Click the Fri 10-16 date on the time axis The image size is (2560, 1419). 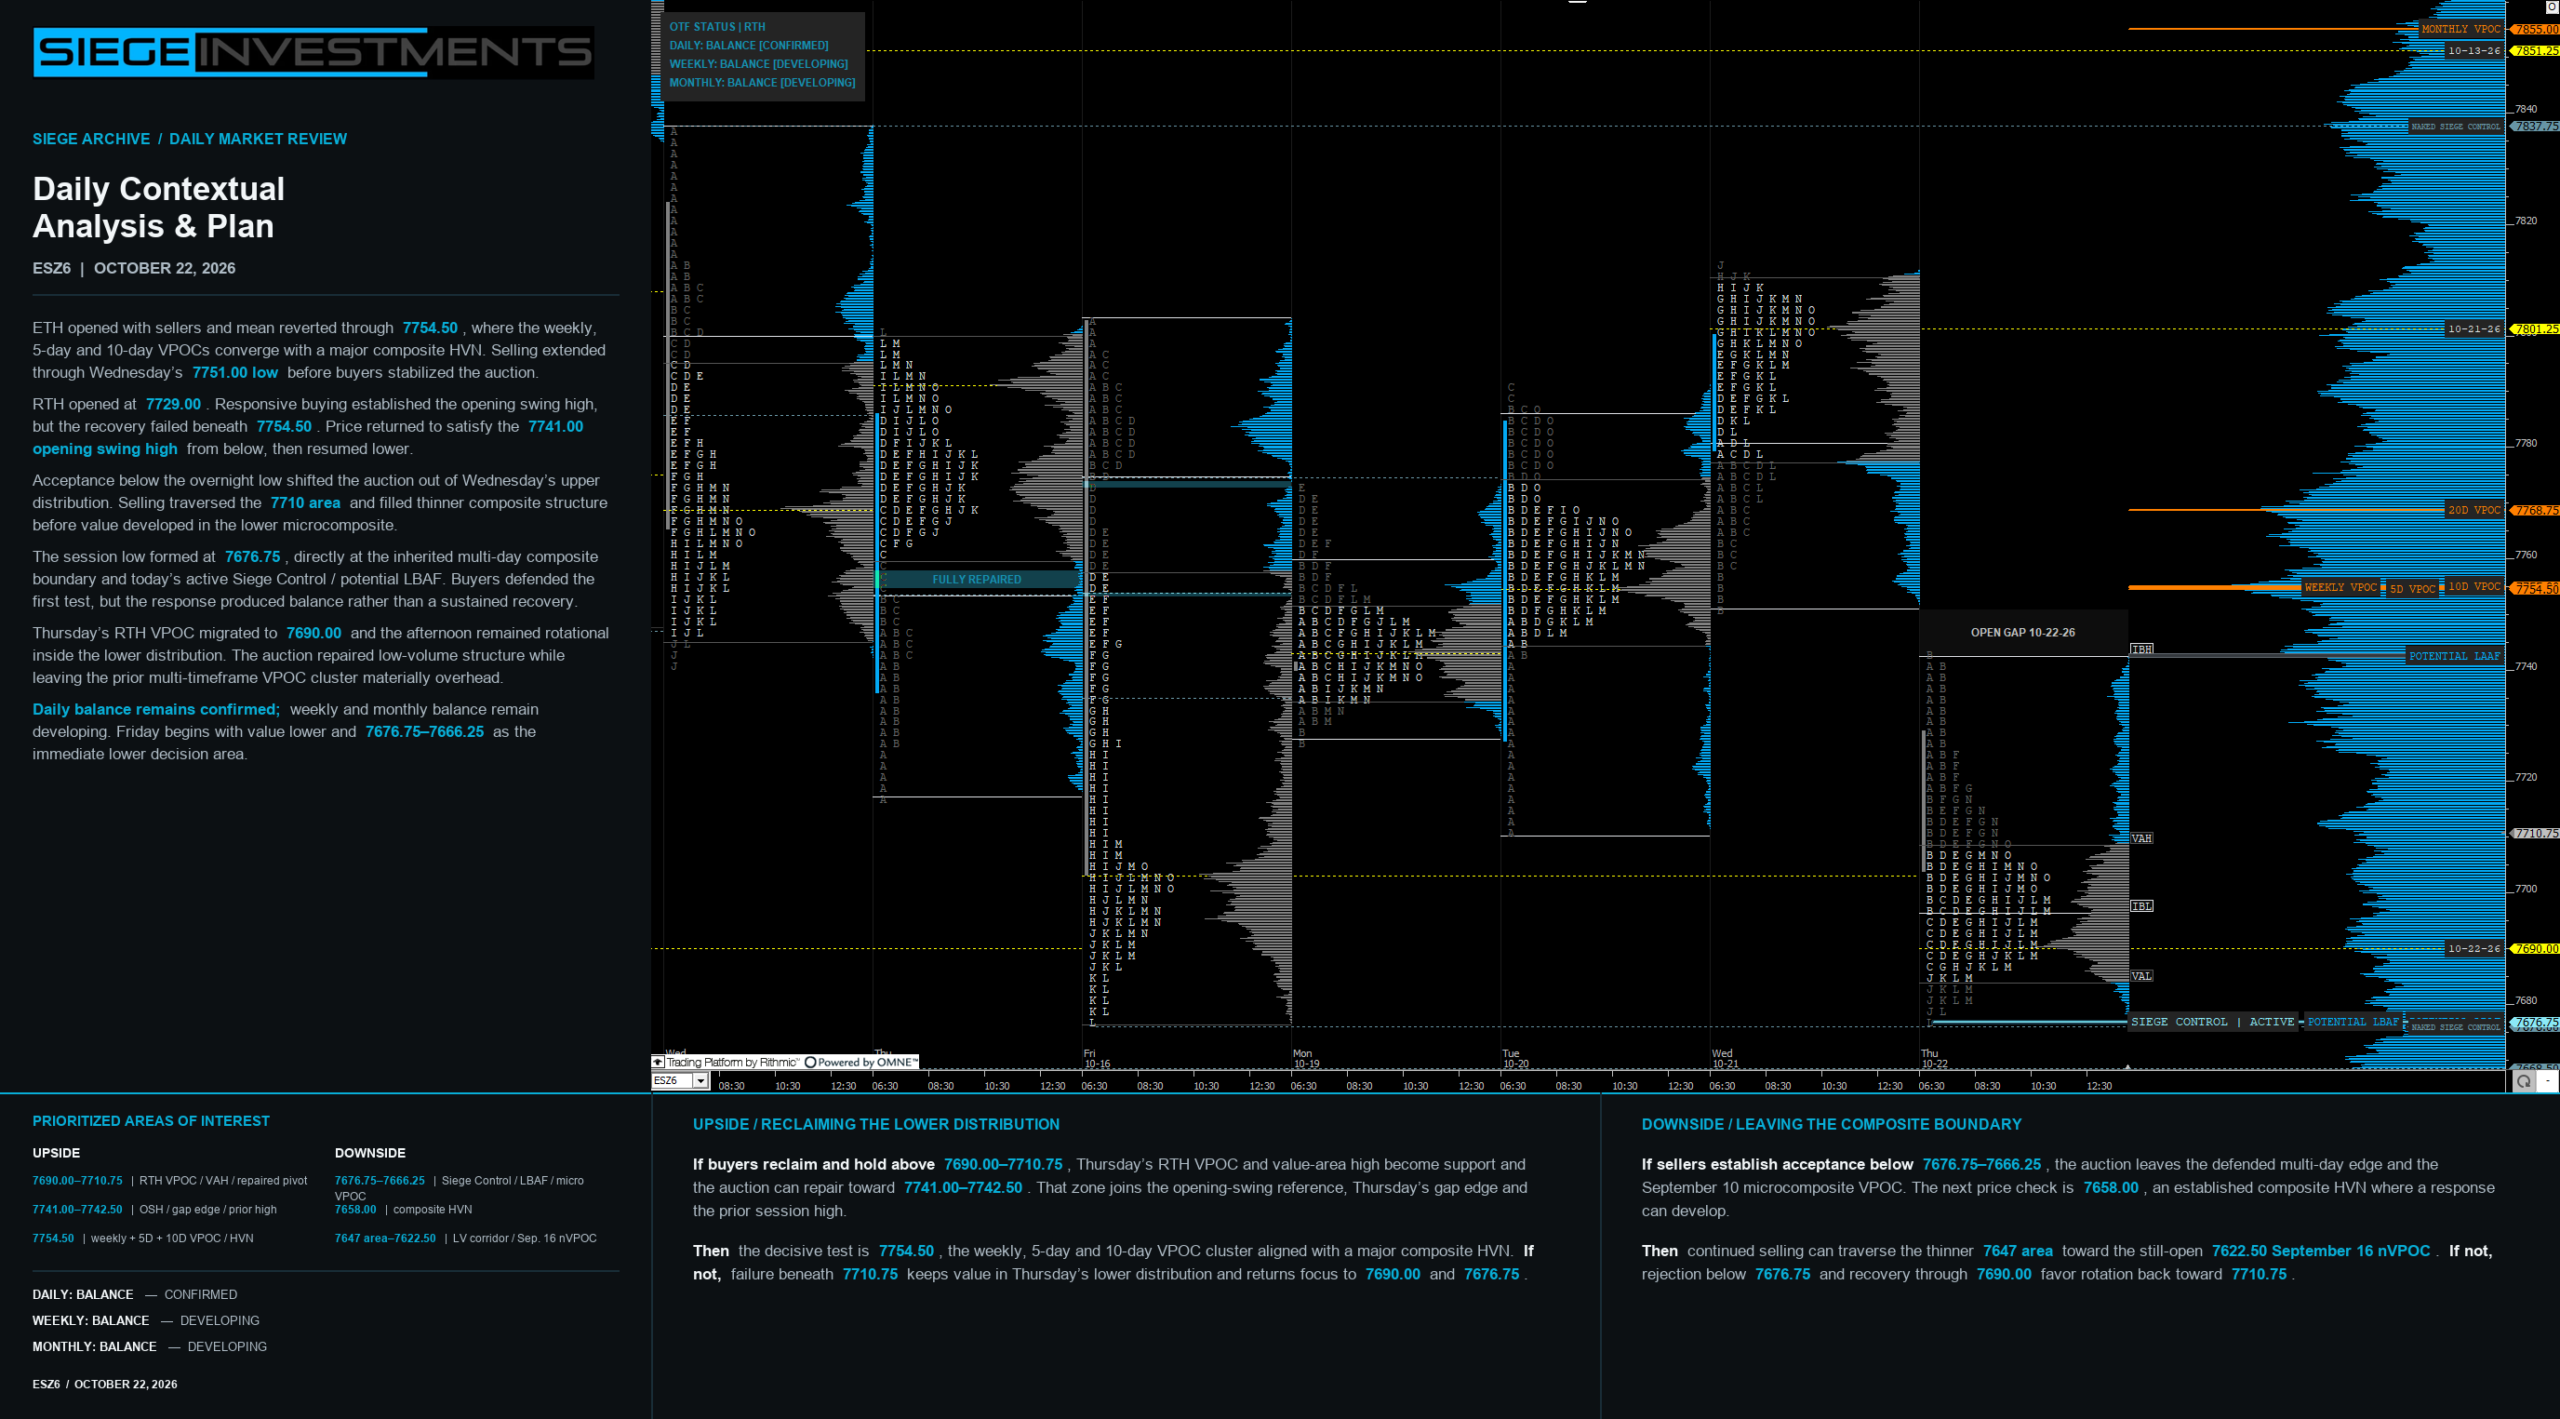(x=1096, y=1059)
